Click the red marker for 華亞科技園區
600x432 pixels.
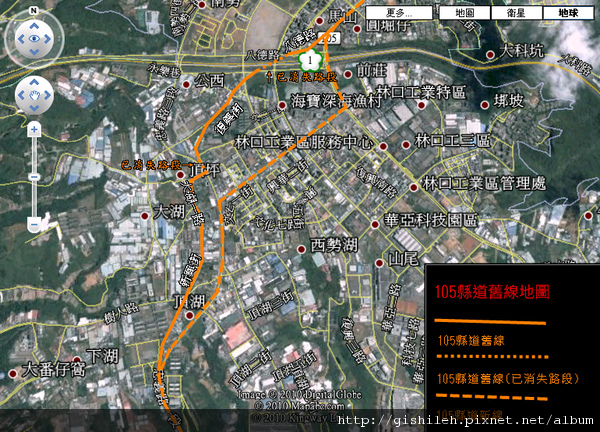point(375,225)
